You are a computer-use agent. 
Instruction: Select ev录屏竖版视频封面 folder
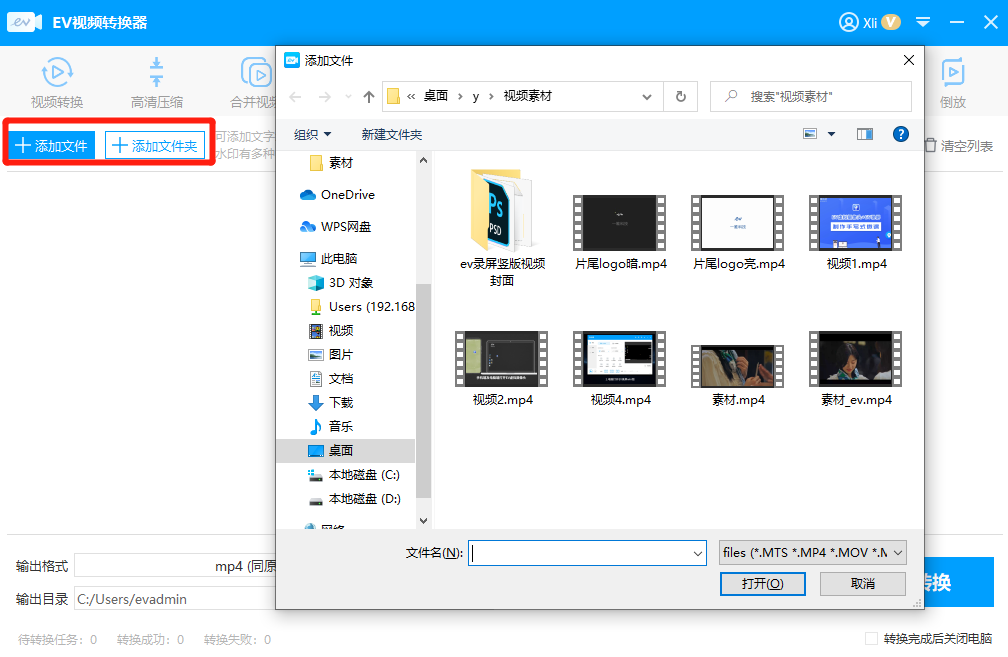(x=502, y=227)
